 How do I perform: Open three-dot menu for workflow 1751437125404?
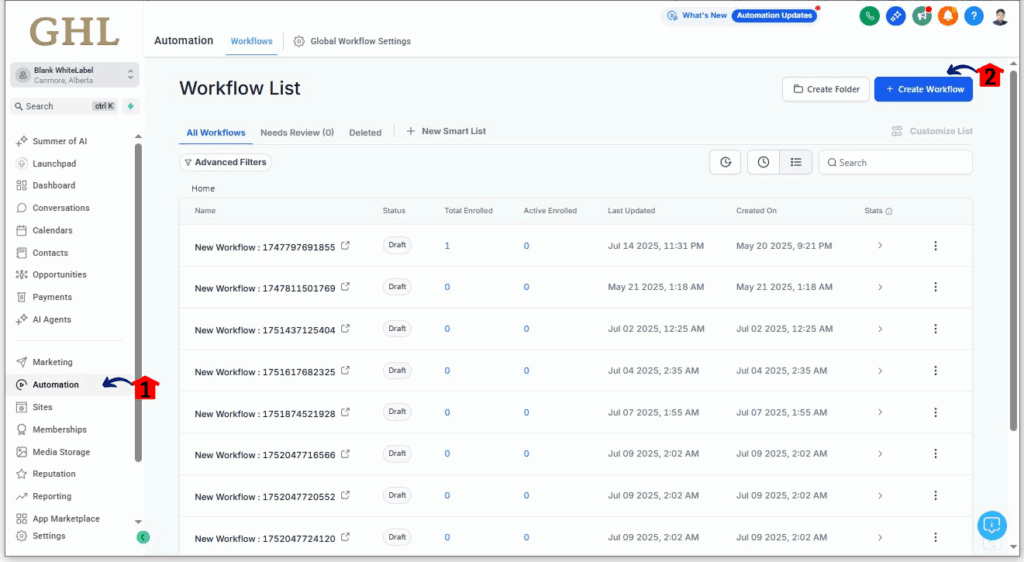coord(935,329)
